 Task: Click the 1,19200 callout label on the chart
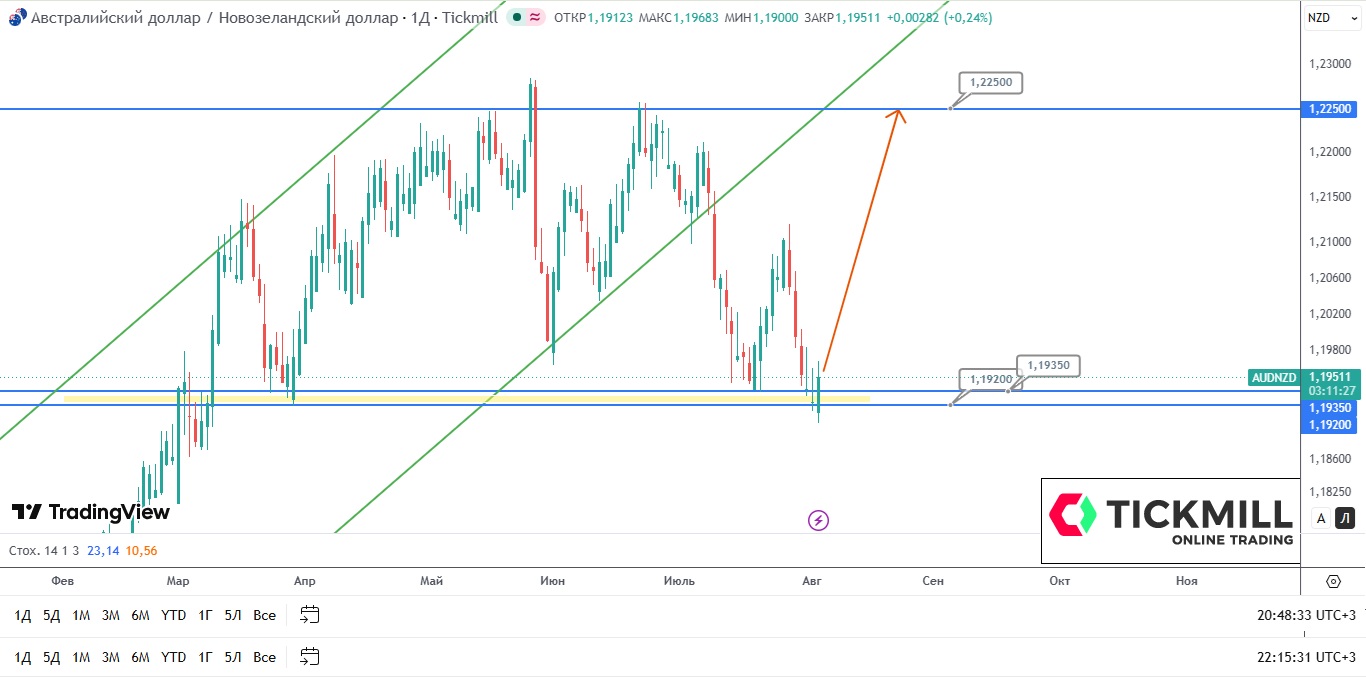point(991,379)
